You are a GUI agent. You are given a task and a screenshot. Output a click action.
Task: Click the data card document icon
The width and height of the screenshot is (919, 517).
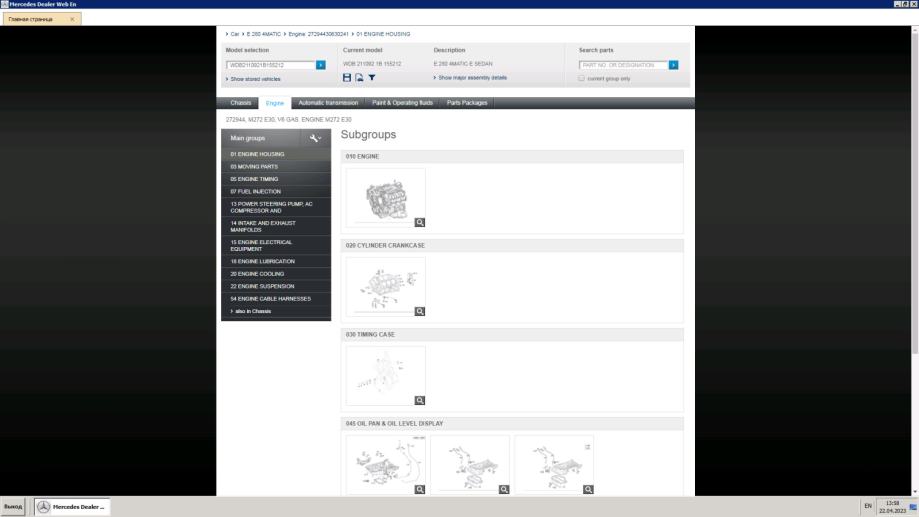click(x=359, y=77)
